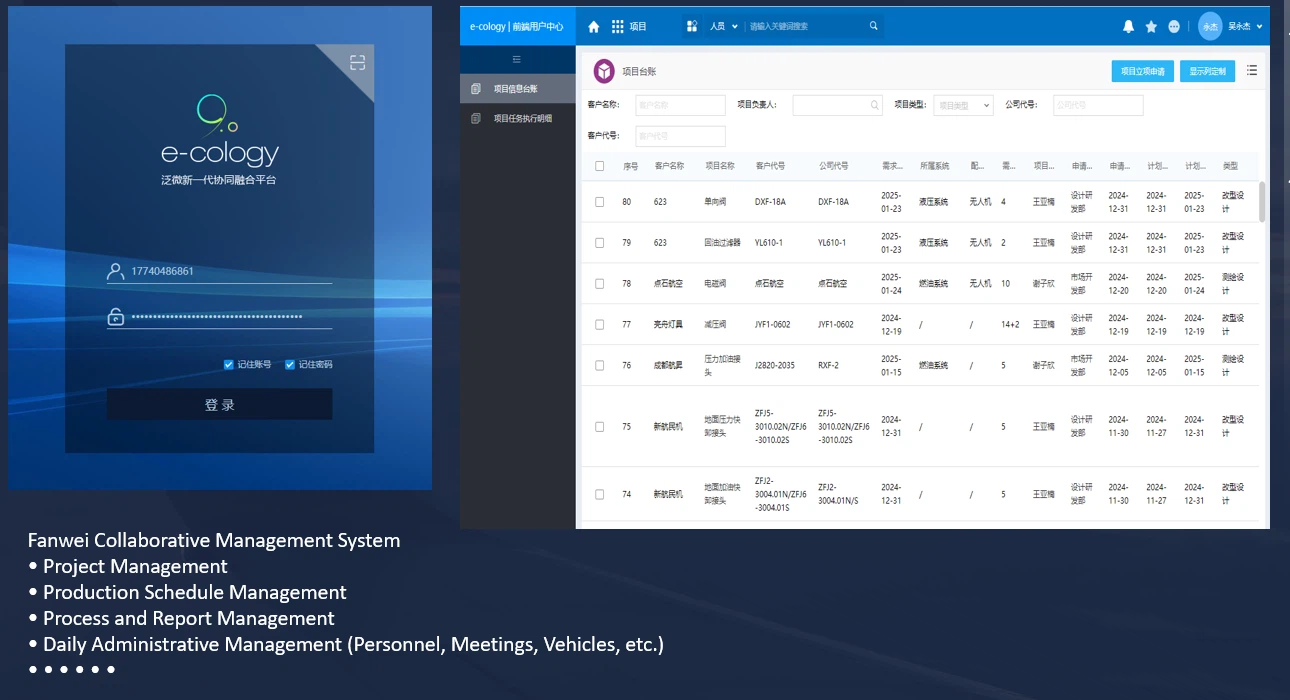Click the user avatar 永杰

coord(1210,26)
